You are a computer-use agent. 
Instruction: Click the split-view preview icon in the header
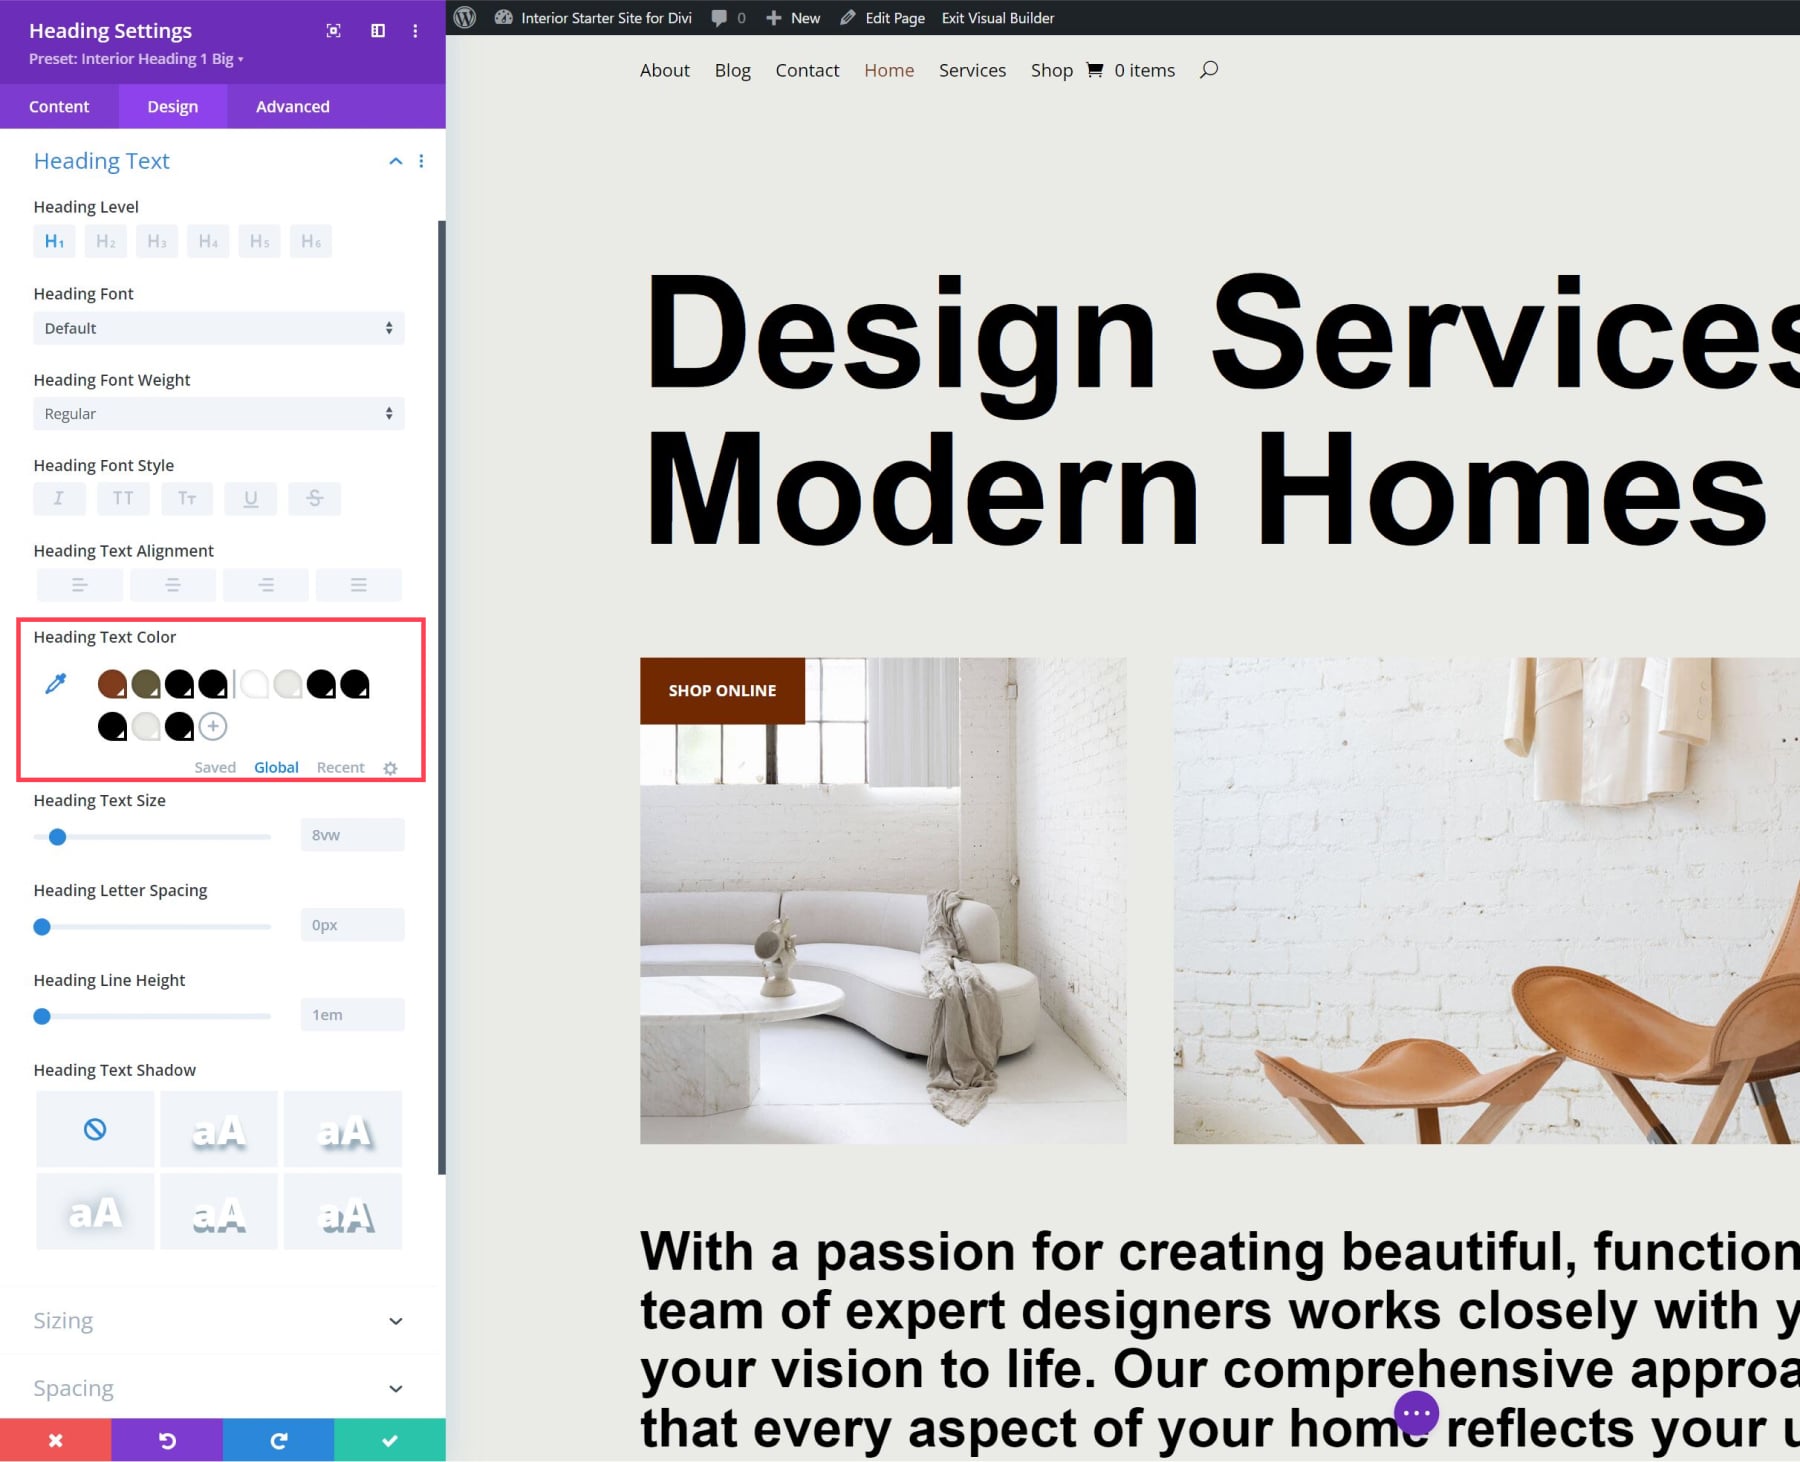click(x=378, y=30)
